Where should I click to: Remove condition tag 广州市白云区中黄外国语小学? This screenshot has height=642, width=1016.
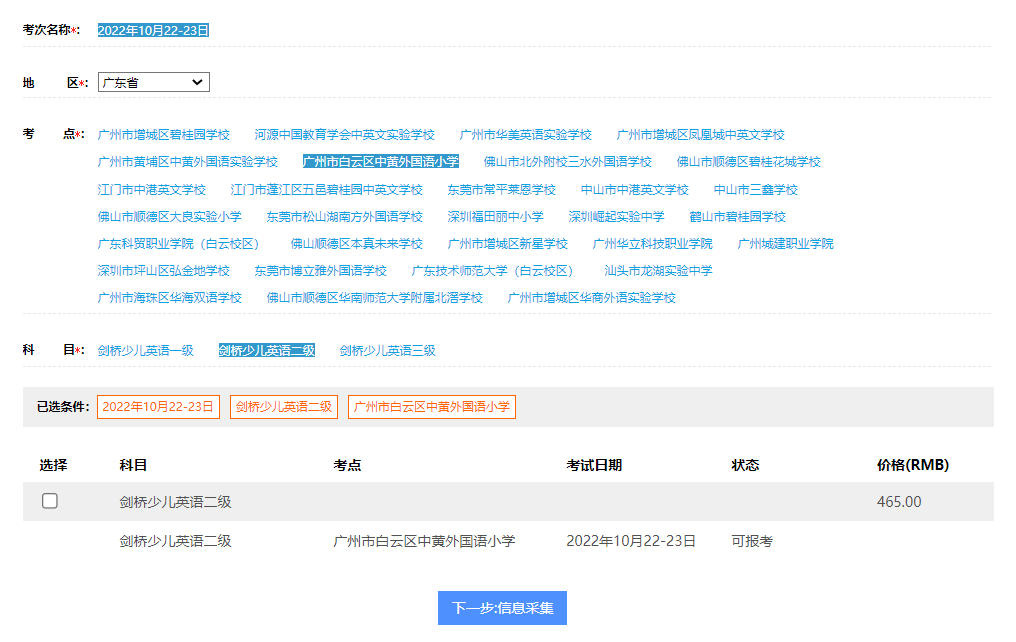pyautogui.click(x=432, y=407)
